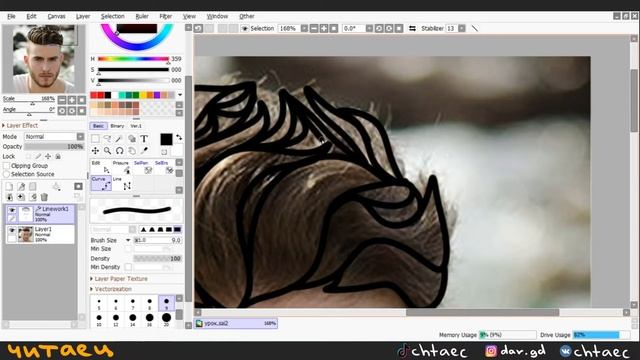Select the Zoom magnifier tool
The height and width of the screenshot is (360, 640).
click(107, 151)
